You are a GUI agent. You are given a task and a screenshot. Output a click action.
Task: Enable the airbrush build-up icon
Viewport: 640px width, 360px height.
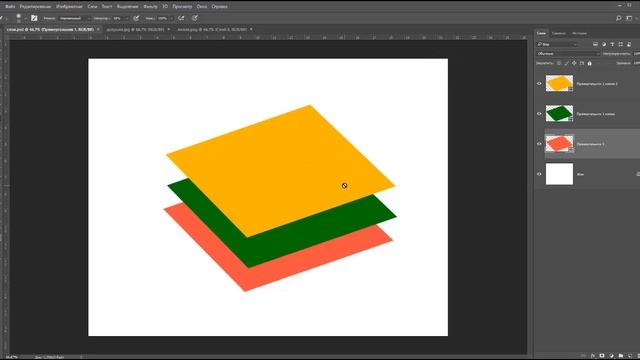tap(181, 18)
